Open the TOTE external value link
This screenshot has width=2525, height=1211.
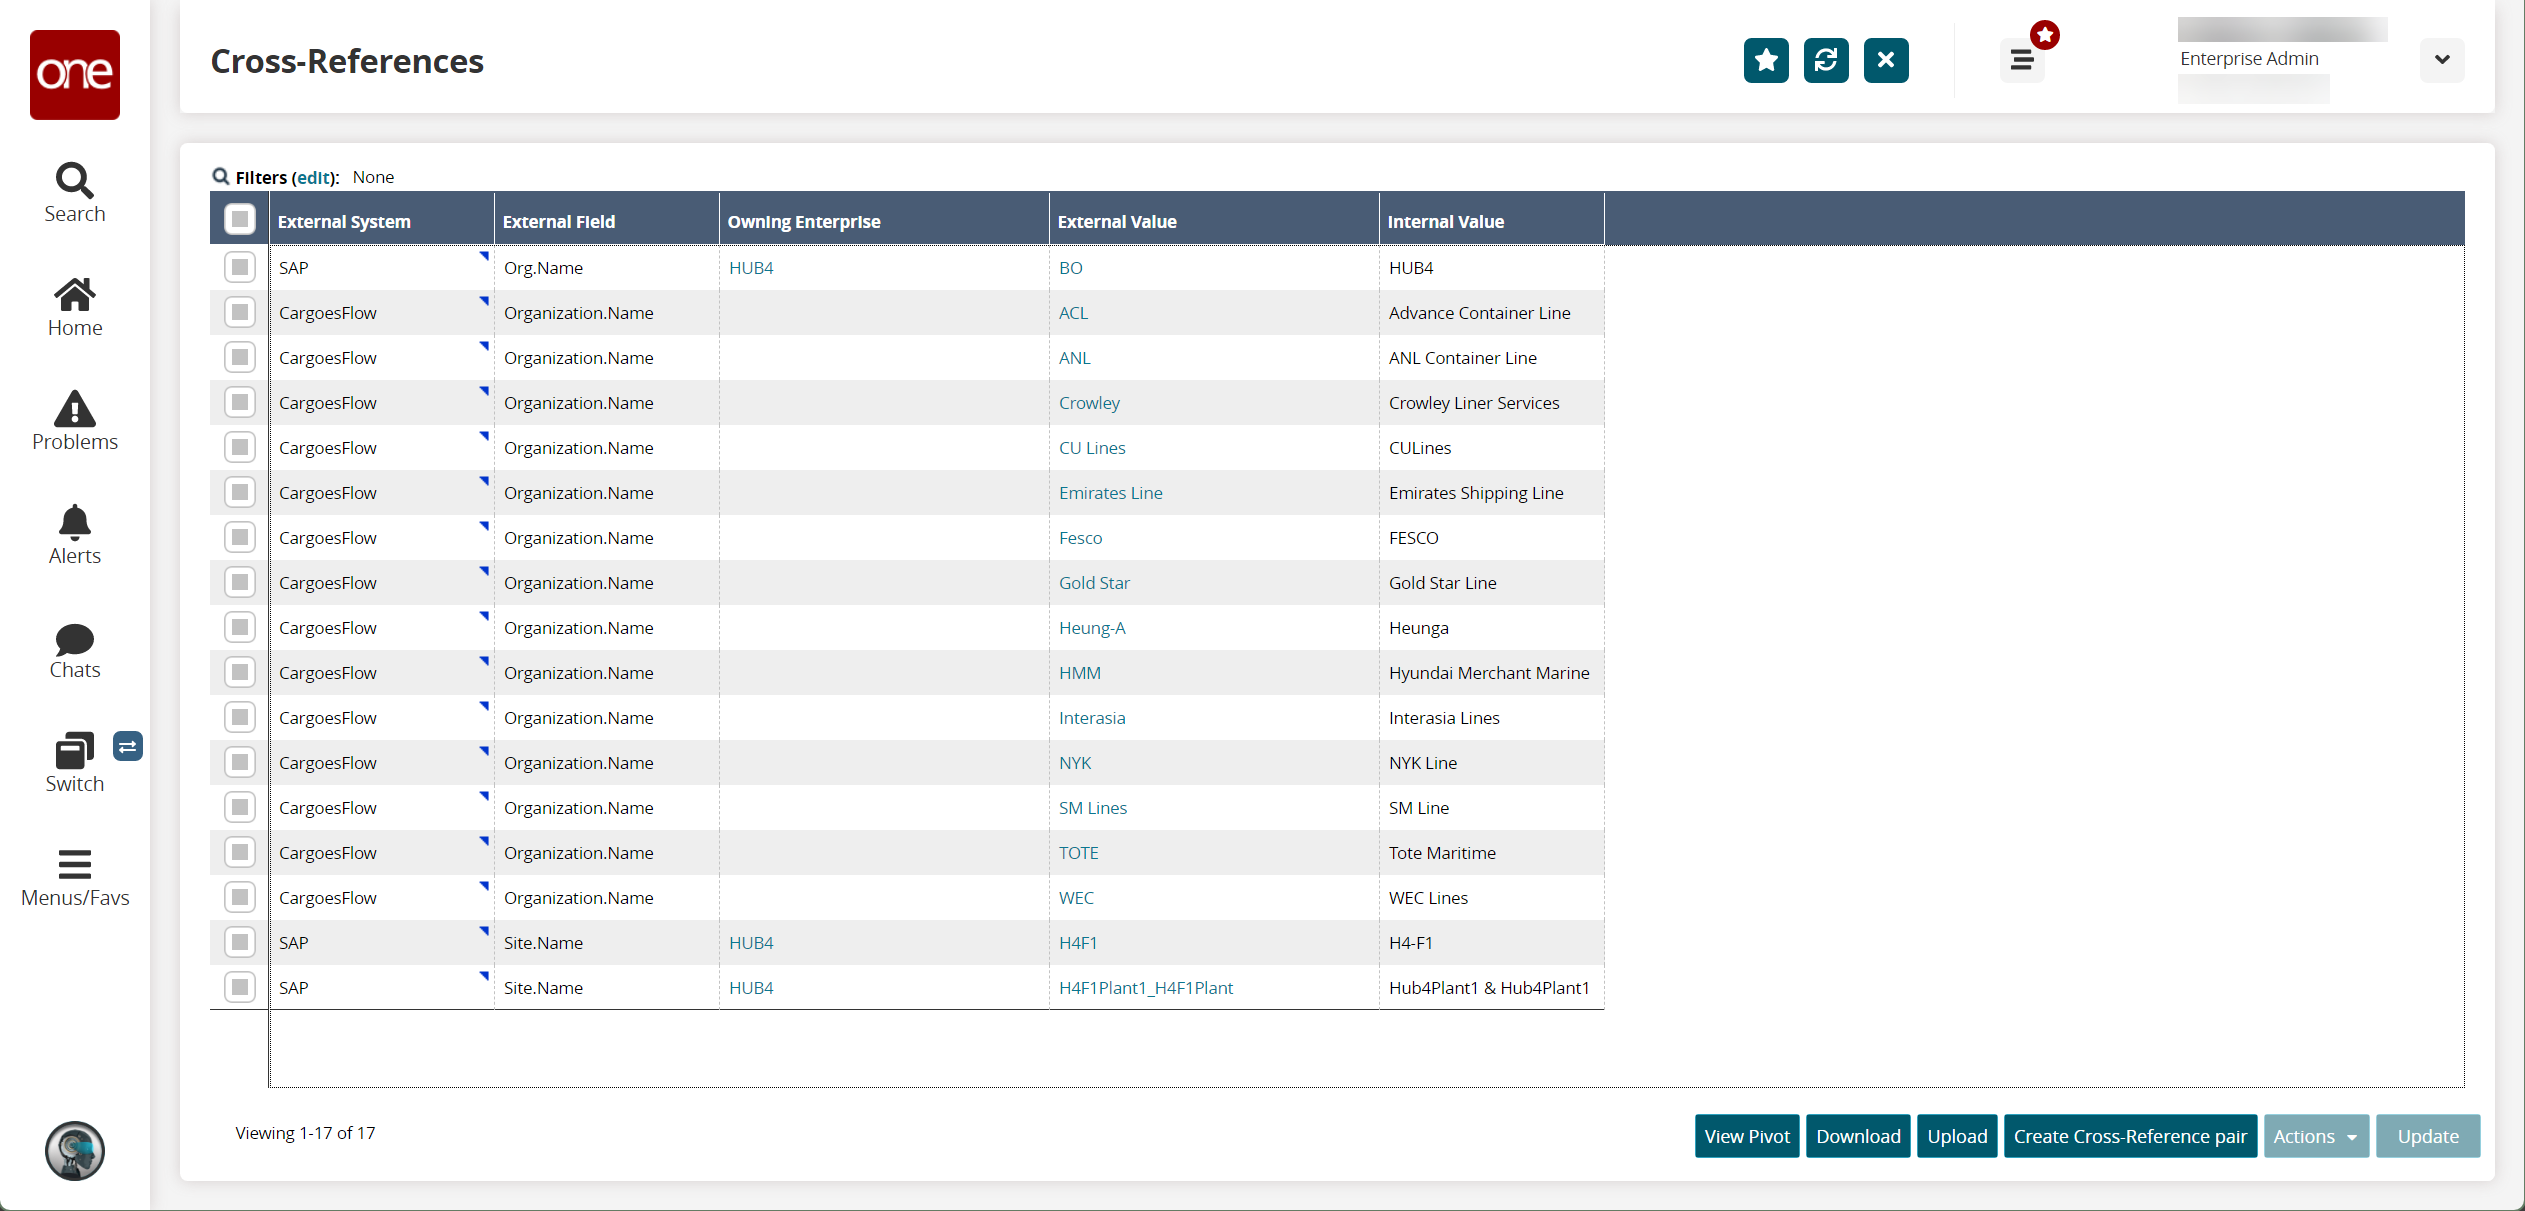point(1078,853)
